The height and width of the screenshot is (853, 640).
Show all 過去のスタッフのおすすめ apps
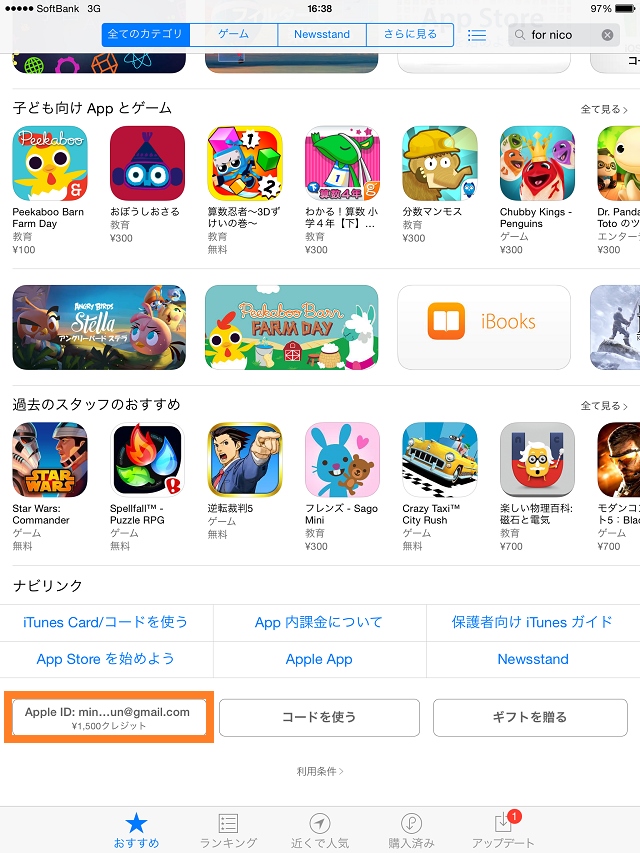pyautogui.click(x=604, y=406)
